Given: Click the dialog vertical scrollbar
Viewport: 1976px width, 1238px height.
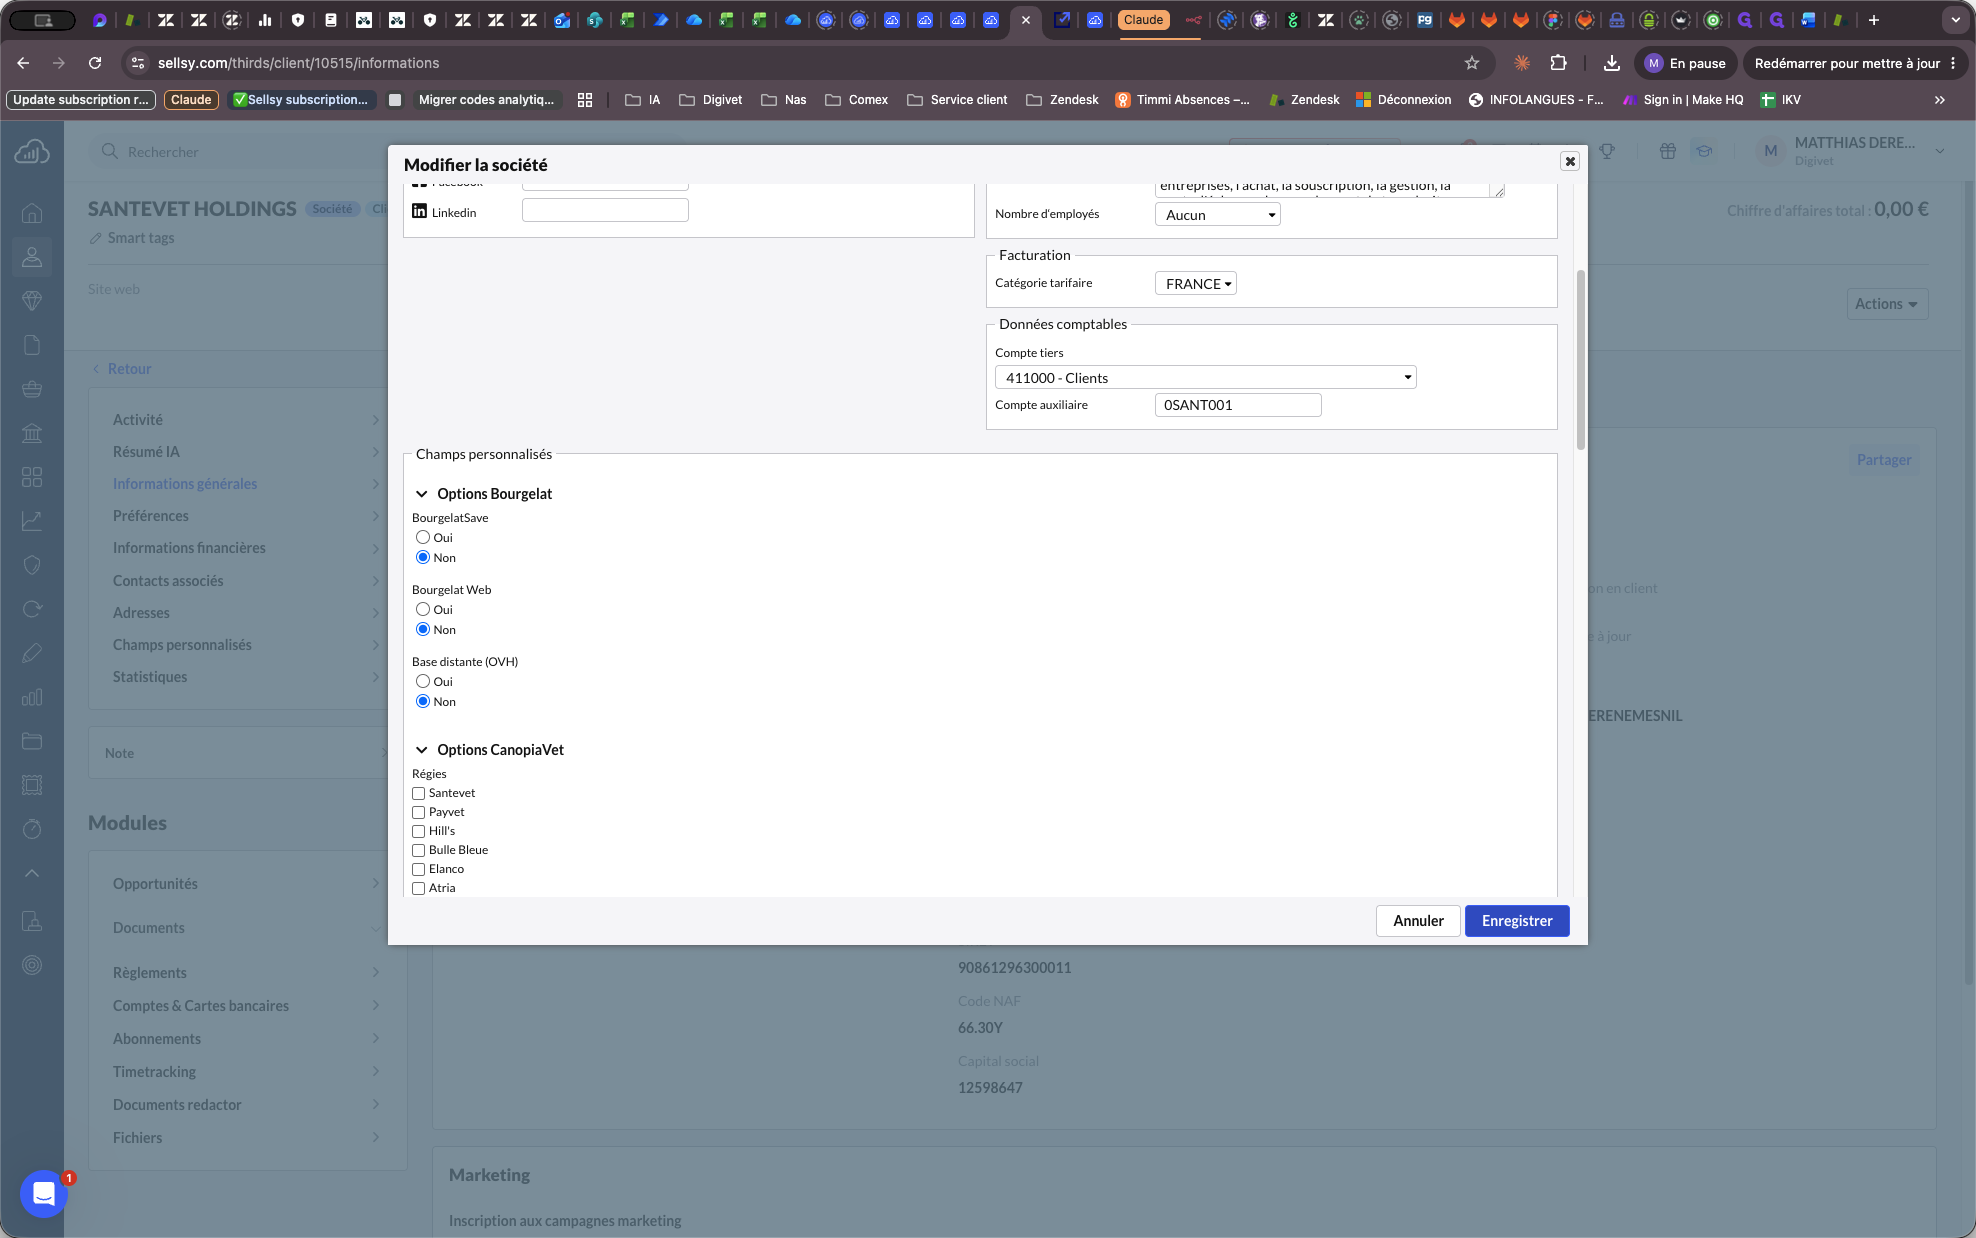Looking at the screenshot, I should (1580, 360).
